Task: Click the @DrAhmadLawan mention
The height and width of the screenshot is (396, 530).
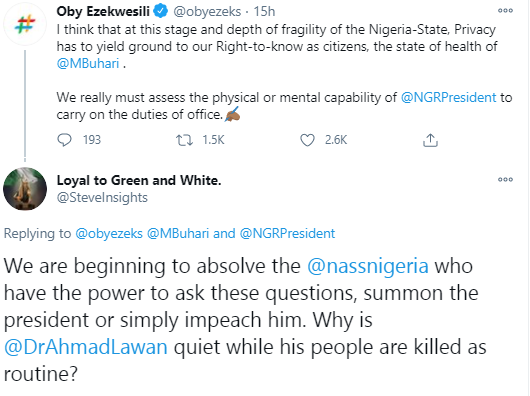Action: click(x=86, y=347)
